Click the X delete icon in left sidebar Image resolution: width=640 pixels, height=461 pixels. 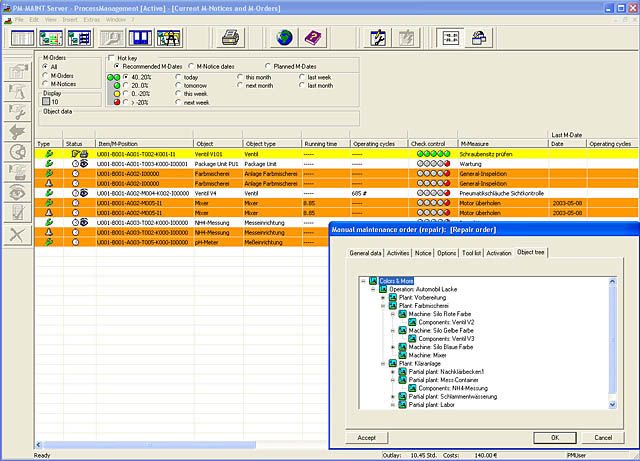point(17,233)
